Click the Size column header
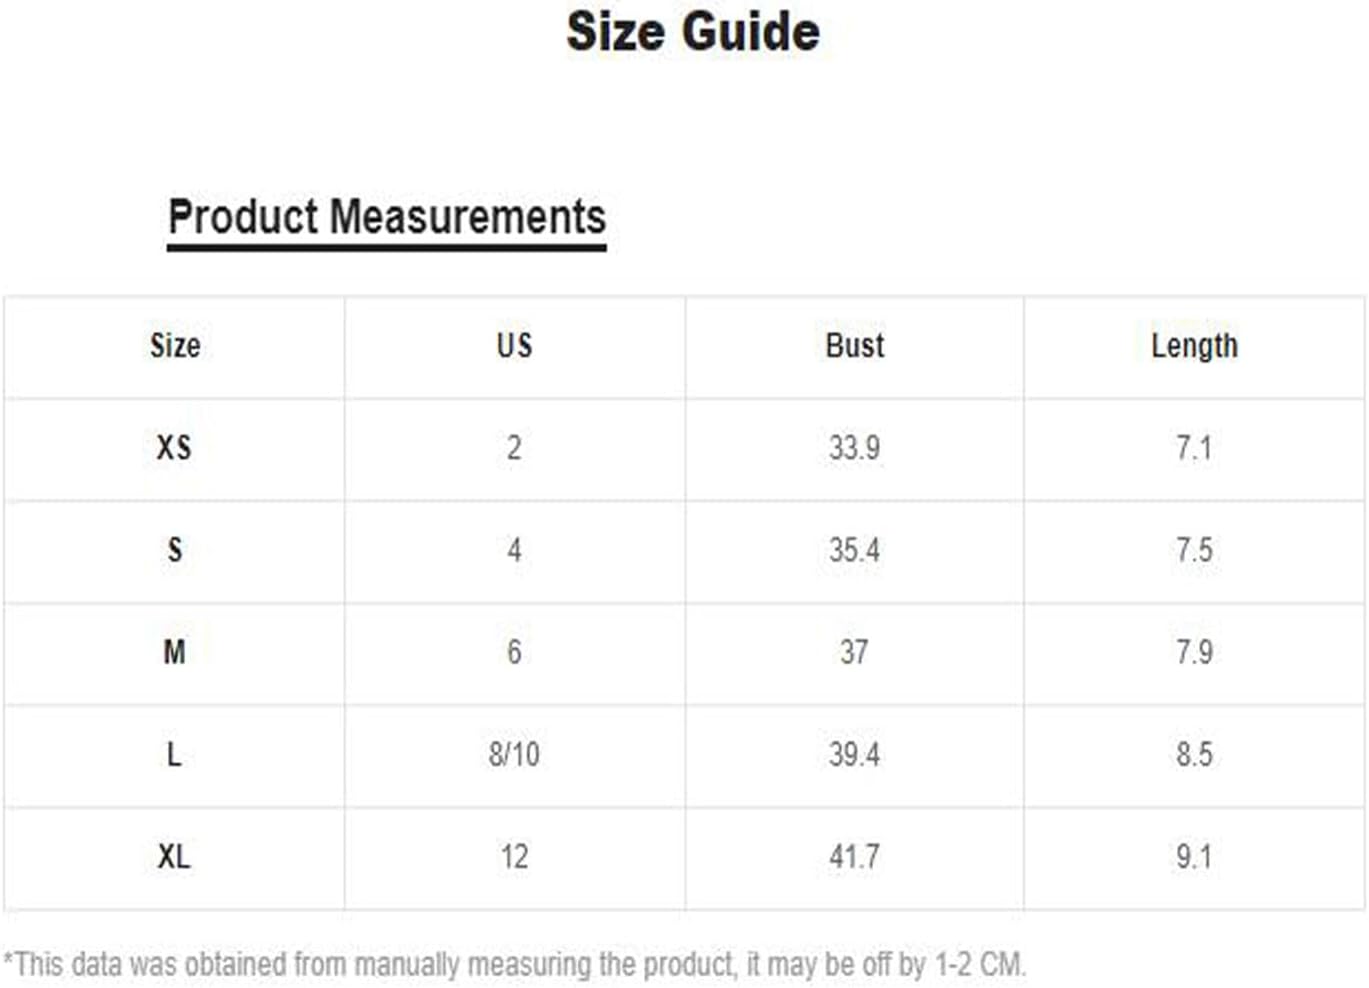 pos(175,346)
